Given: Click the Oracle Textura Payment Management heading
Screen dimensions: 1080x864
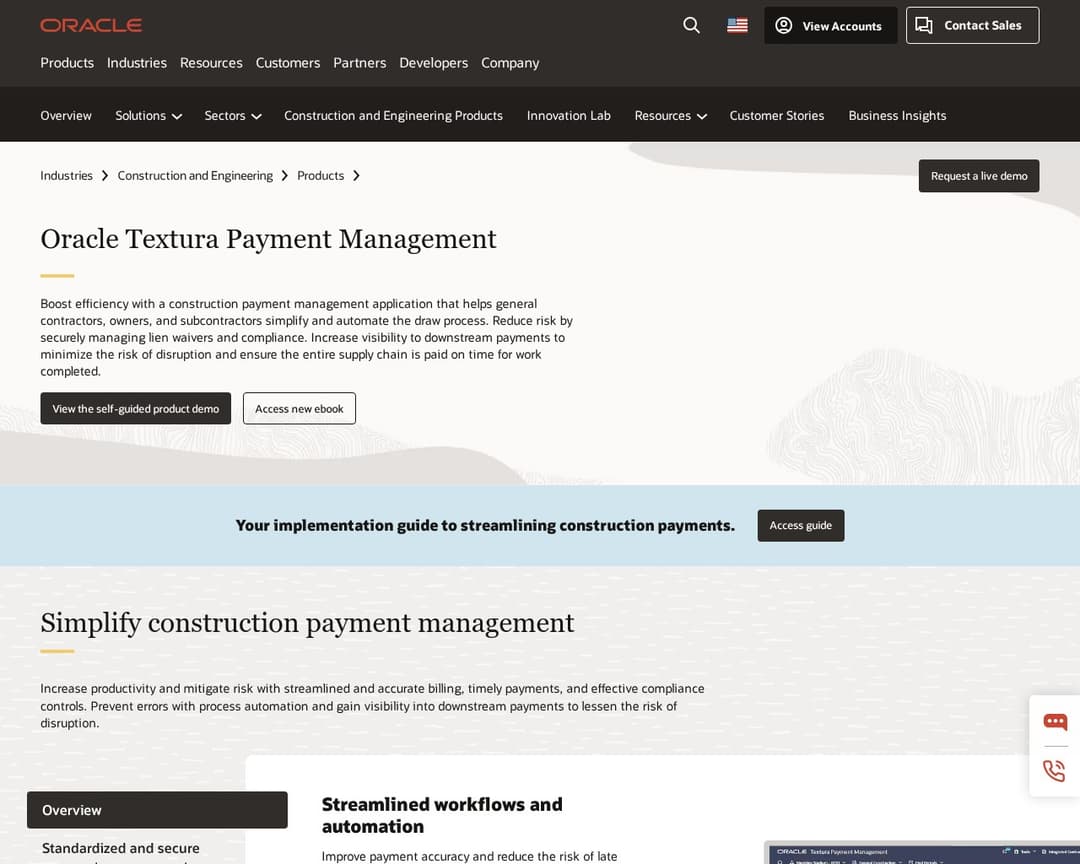Looking at the screenshot, I should [x=268, y=239].
